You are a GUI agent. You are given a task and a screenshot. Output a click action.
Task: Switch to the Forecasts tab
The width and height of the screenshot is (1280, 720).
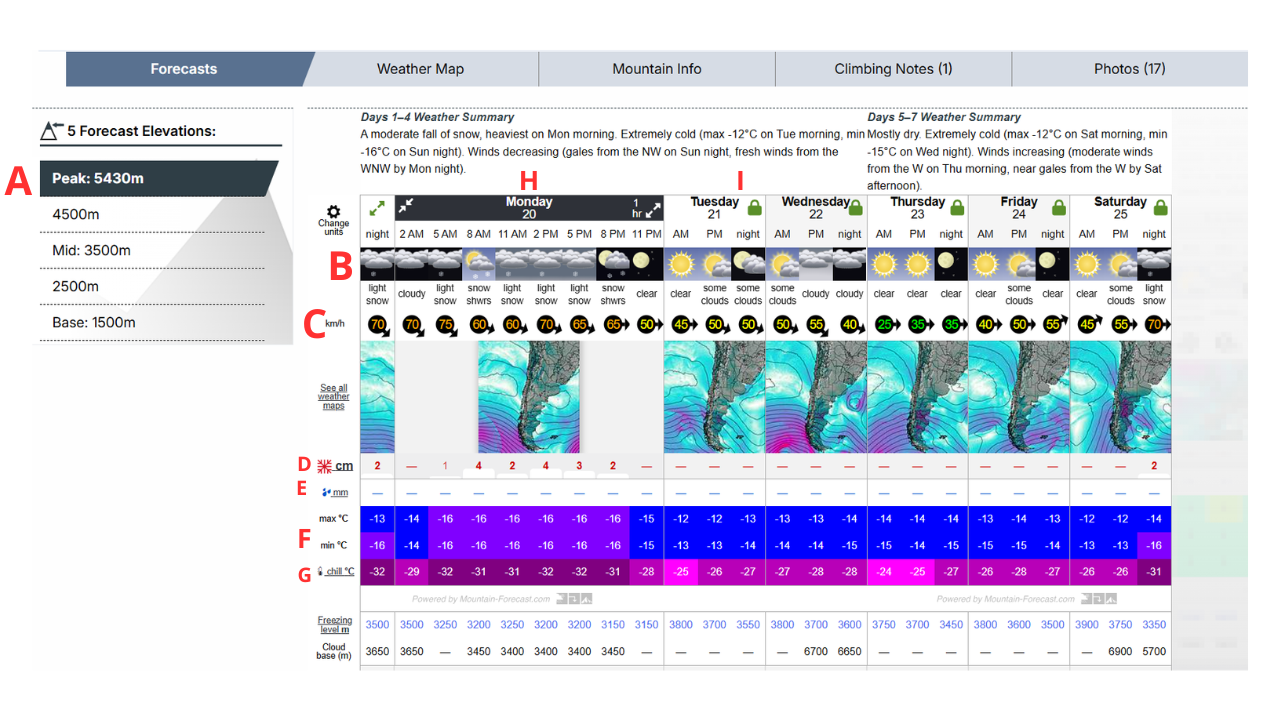(184, 69)
